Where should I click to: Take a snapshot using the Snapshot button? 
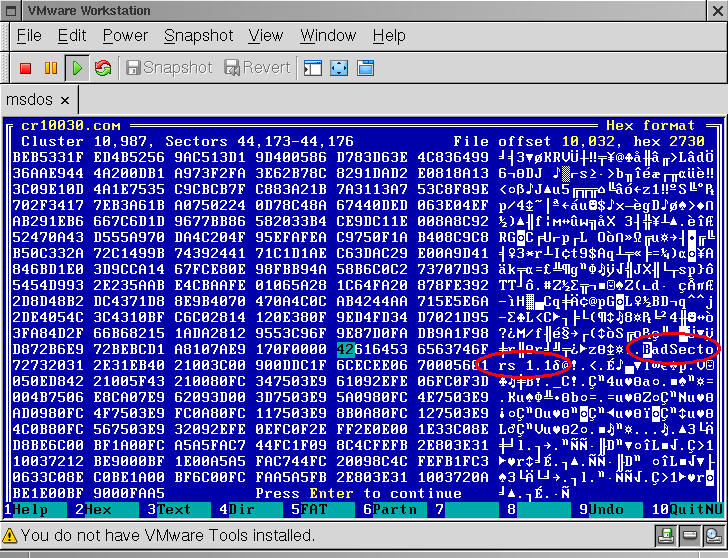pos(169,68)
